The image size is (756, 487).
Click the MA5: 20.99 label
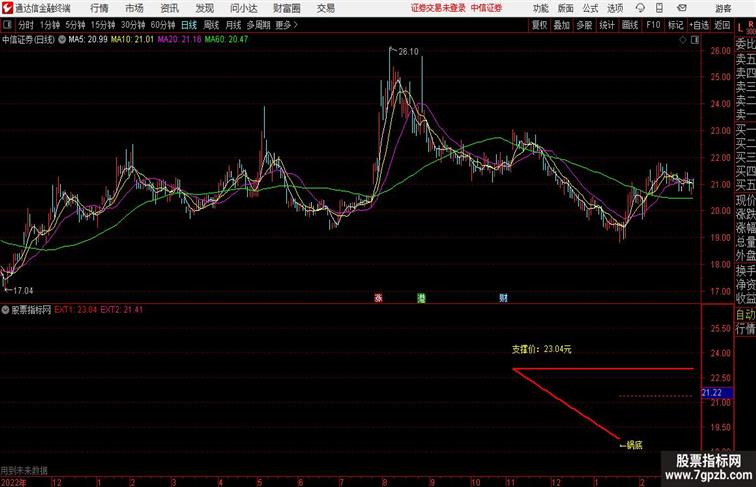88,40
